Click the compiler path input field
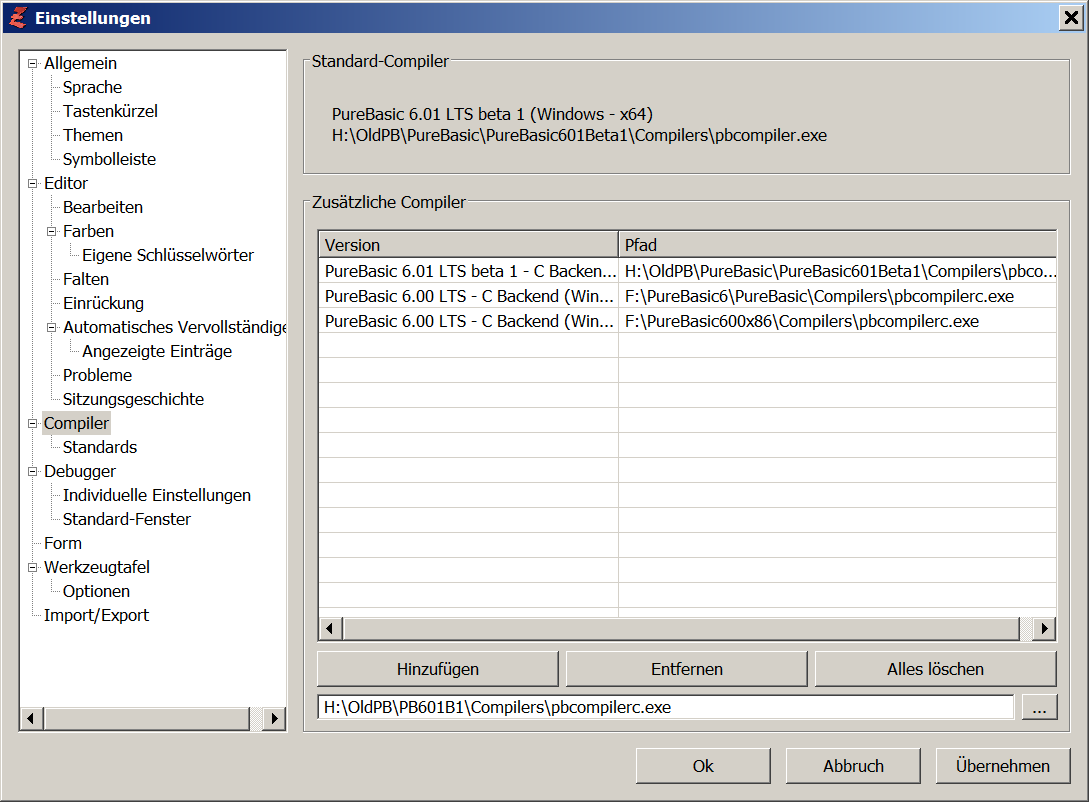1089x802 pixels. click(x=665, y=708)
